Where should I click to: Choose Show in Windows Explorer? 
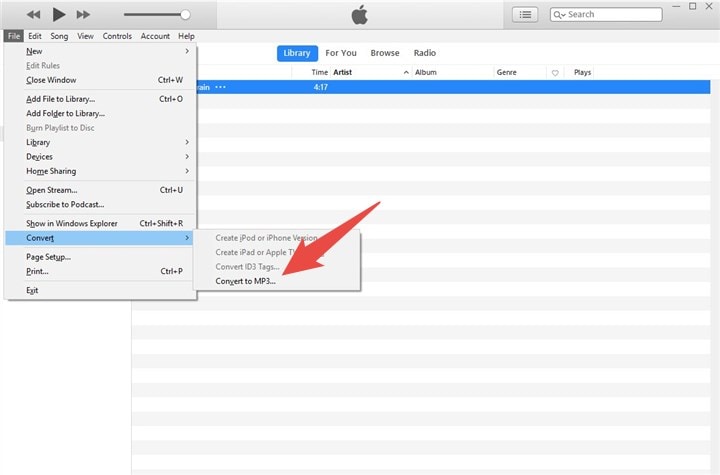point(100,224)
